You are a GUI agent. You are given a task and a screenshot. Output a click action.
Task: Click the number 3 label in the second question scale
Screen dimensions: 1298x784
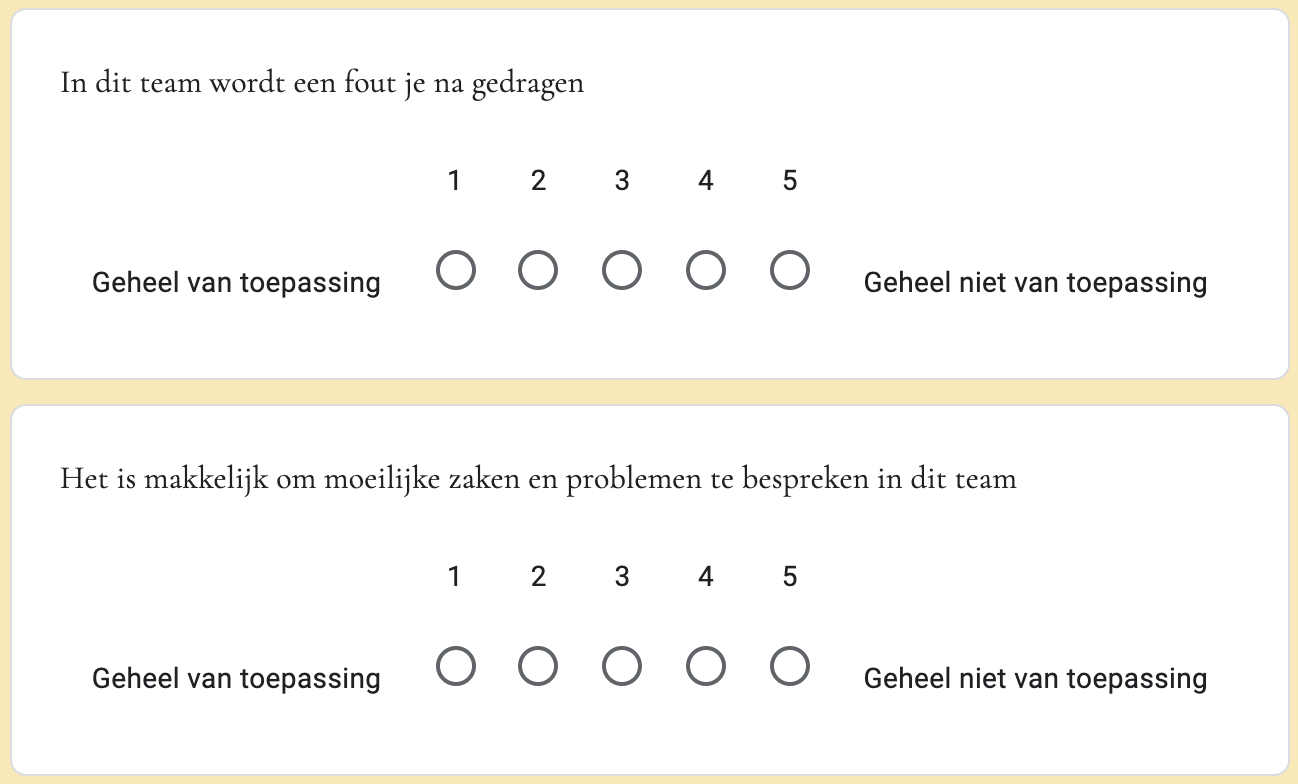(622, 577)
